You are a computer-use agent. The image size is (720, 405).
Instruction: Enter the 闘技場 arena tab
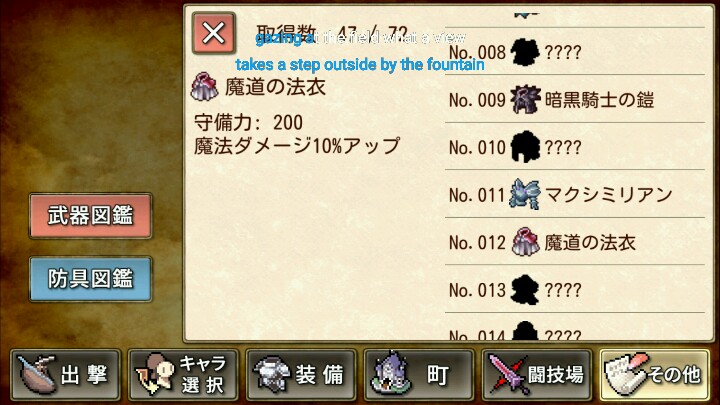(x=537, y=375)
